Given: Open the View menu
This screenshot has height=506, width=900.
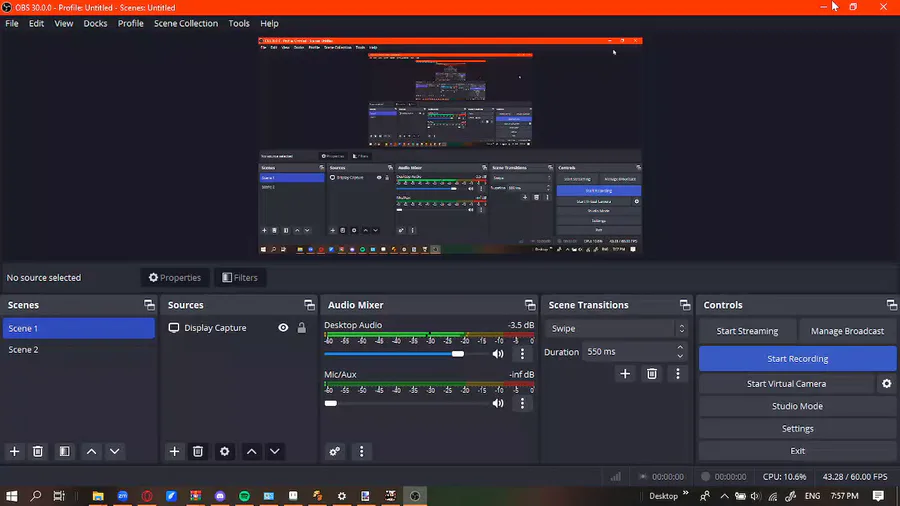Looking at the screenshot, I should pos(63,24).
